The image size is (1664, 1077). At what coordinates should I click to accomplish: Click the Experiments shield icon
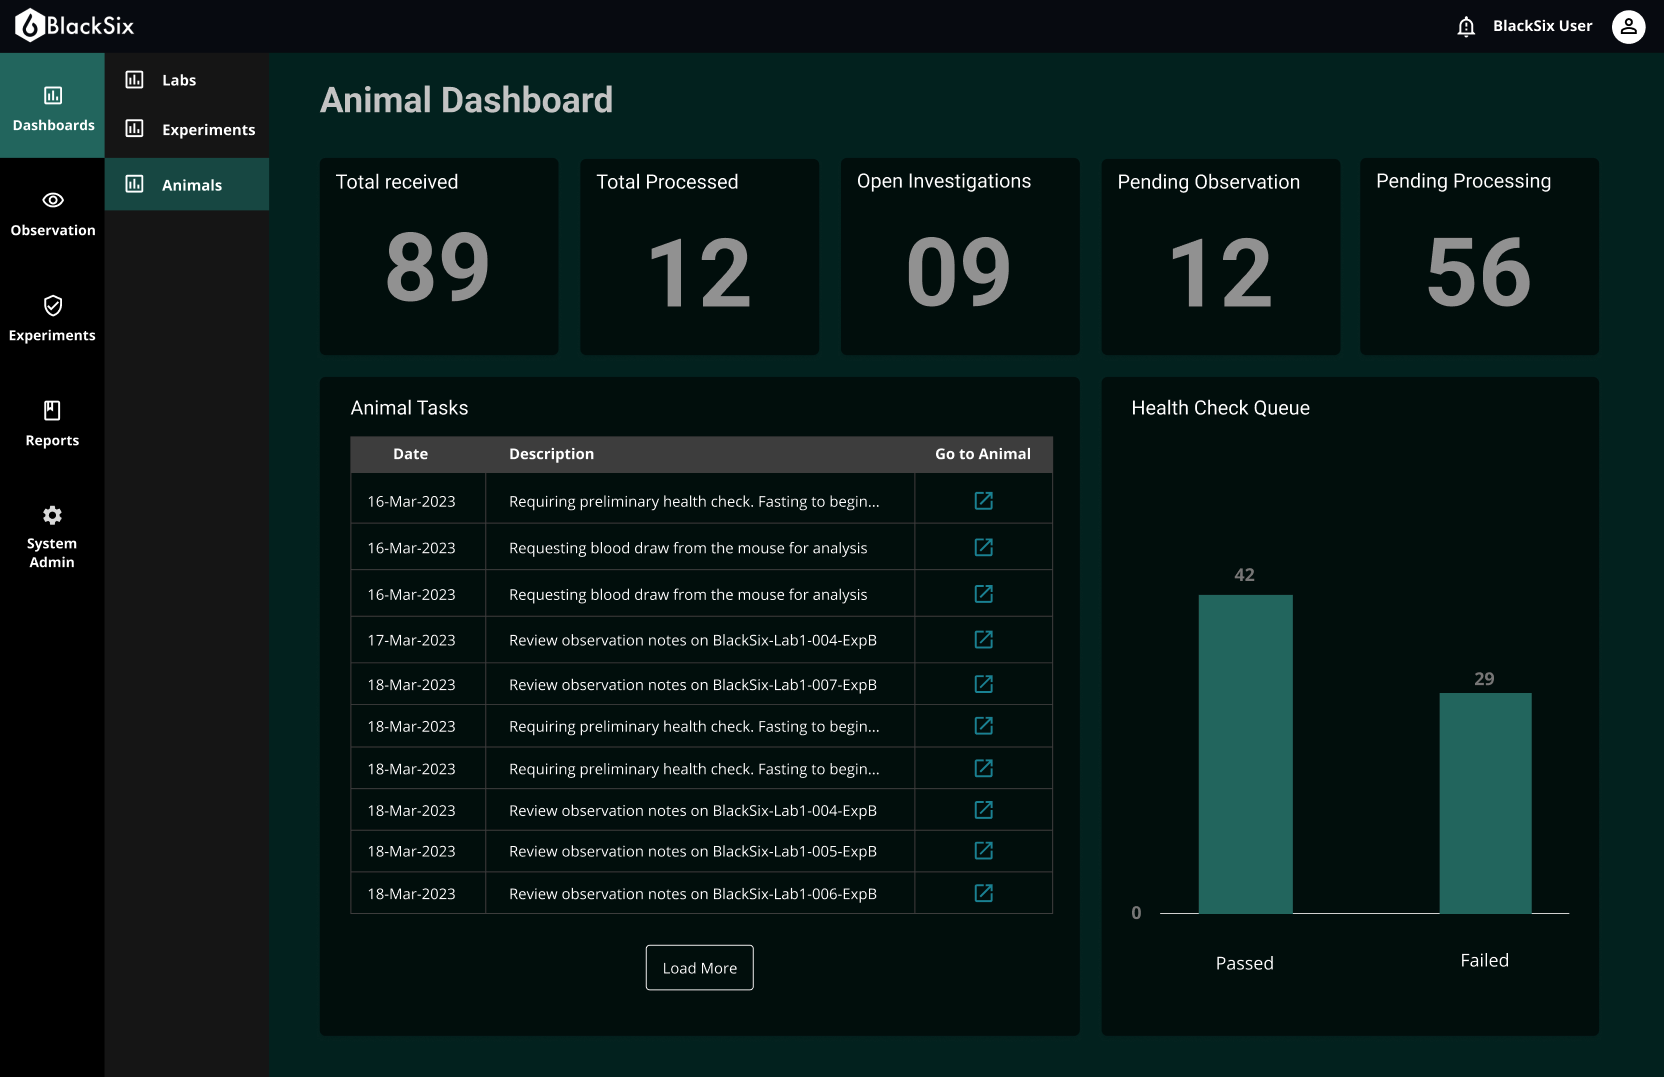51,306
